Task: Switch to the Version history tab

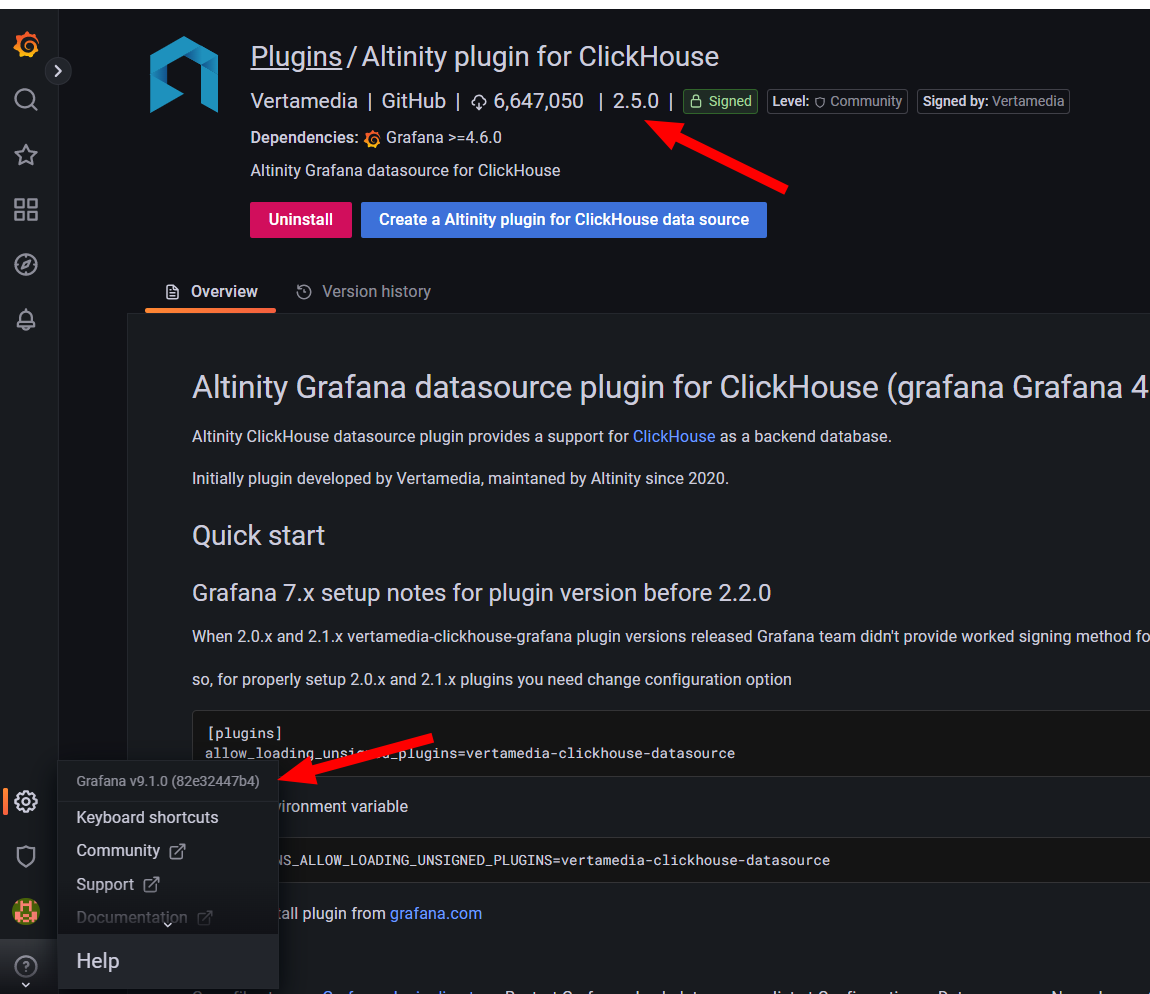Action: (x=364, y=292)
